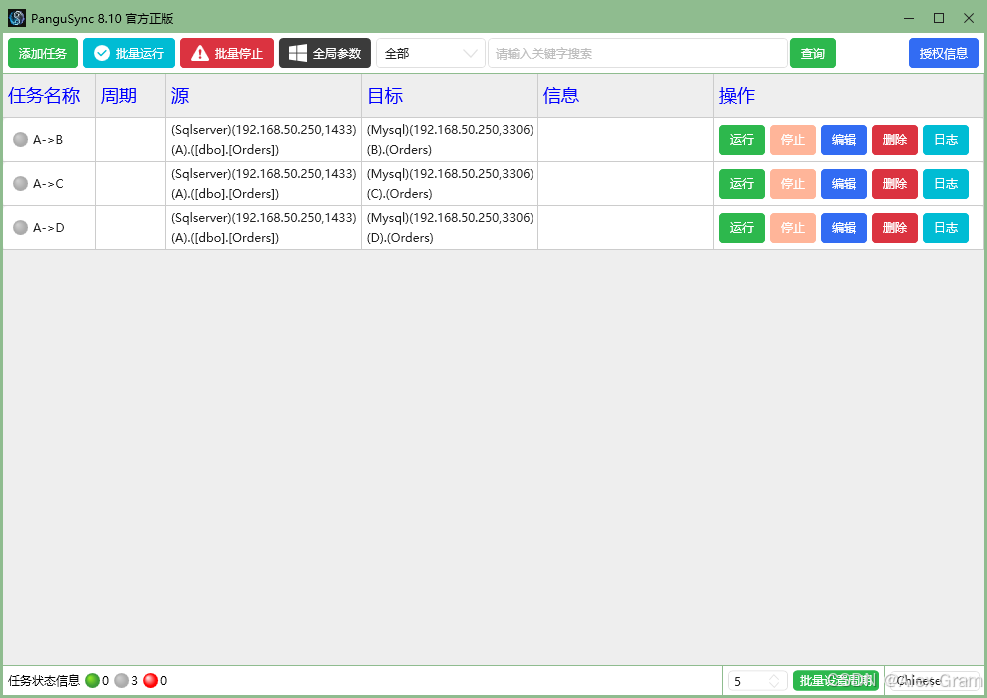Viewport: 987px width, 698px height.
Task: Open 授权信息 license info
Action: click(944, 53)
